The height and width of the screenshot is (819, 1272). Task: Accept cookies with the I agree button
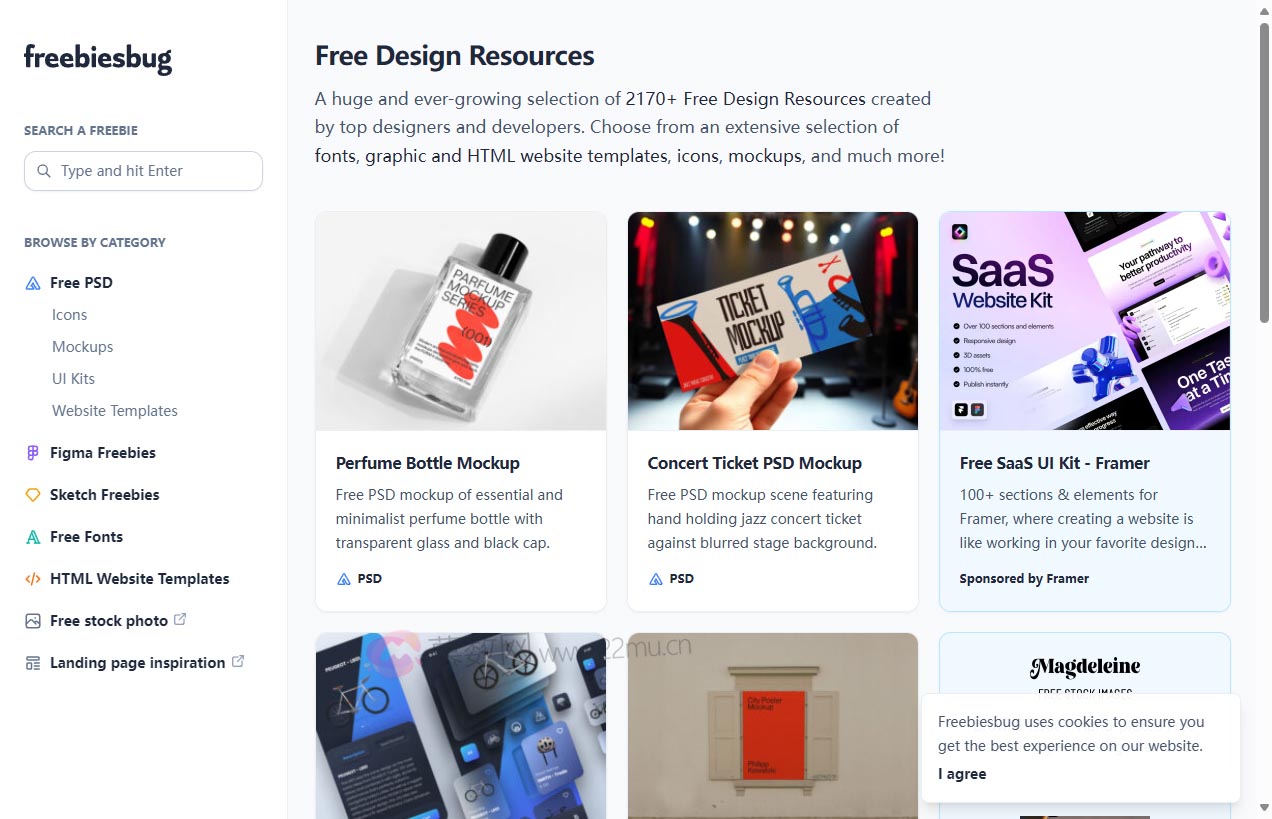962,774
